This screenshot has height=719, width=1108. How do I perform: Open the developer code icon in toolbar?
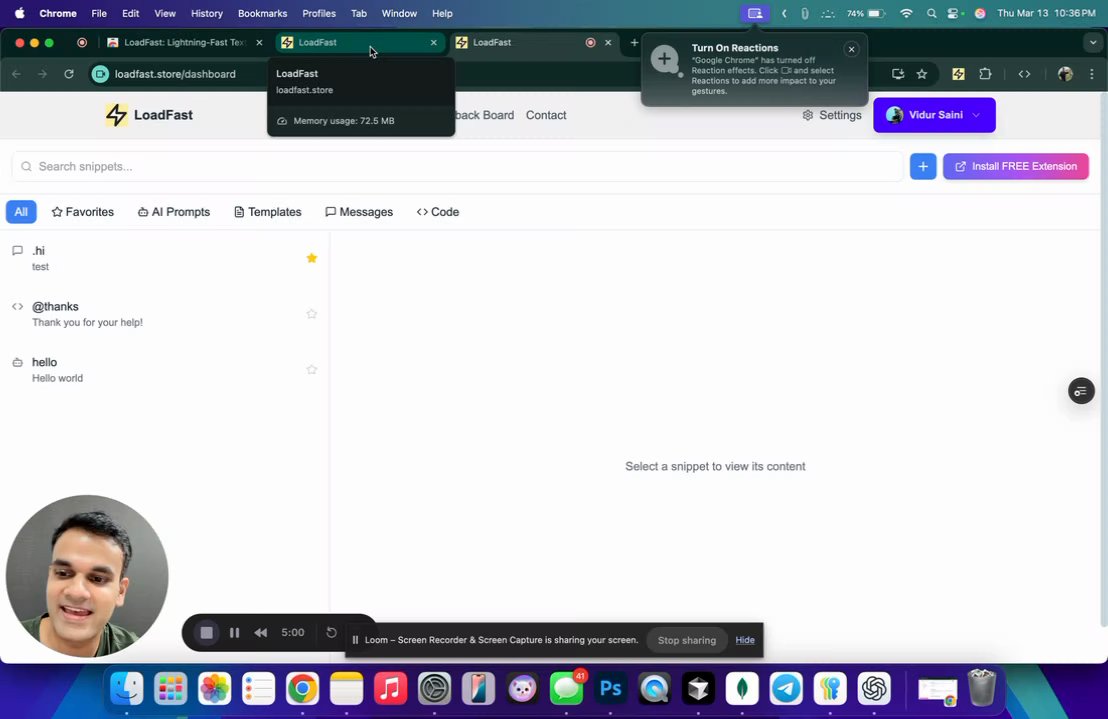coord(1024,74)
